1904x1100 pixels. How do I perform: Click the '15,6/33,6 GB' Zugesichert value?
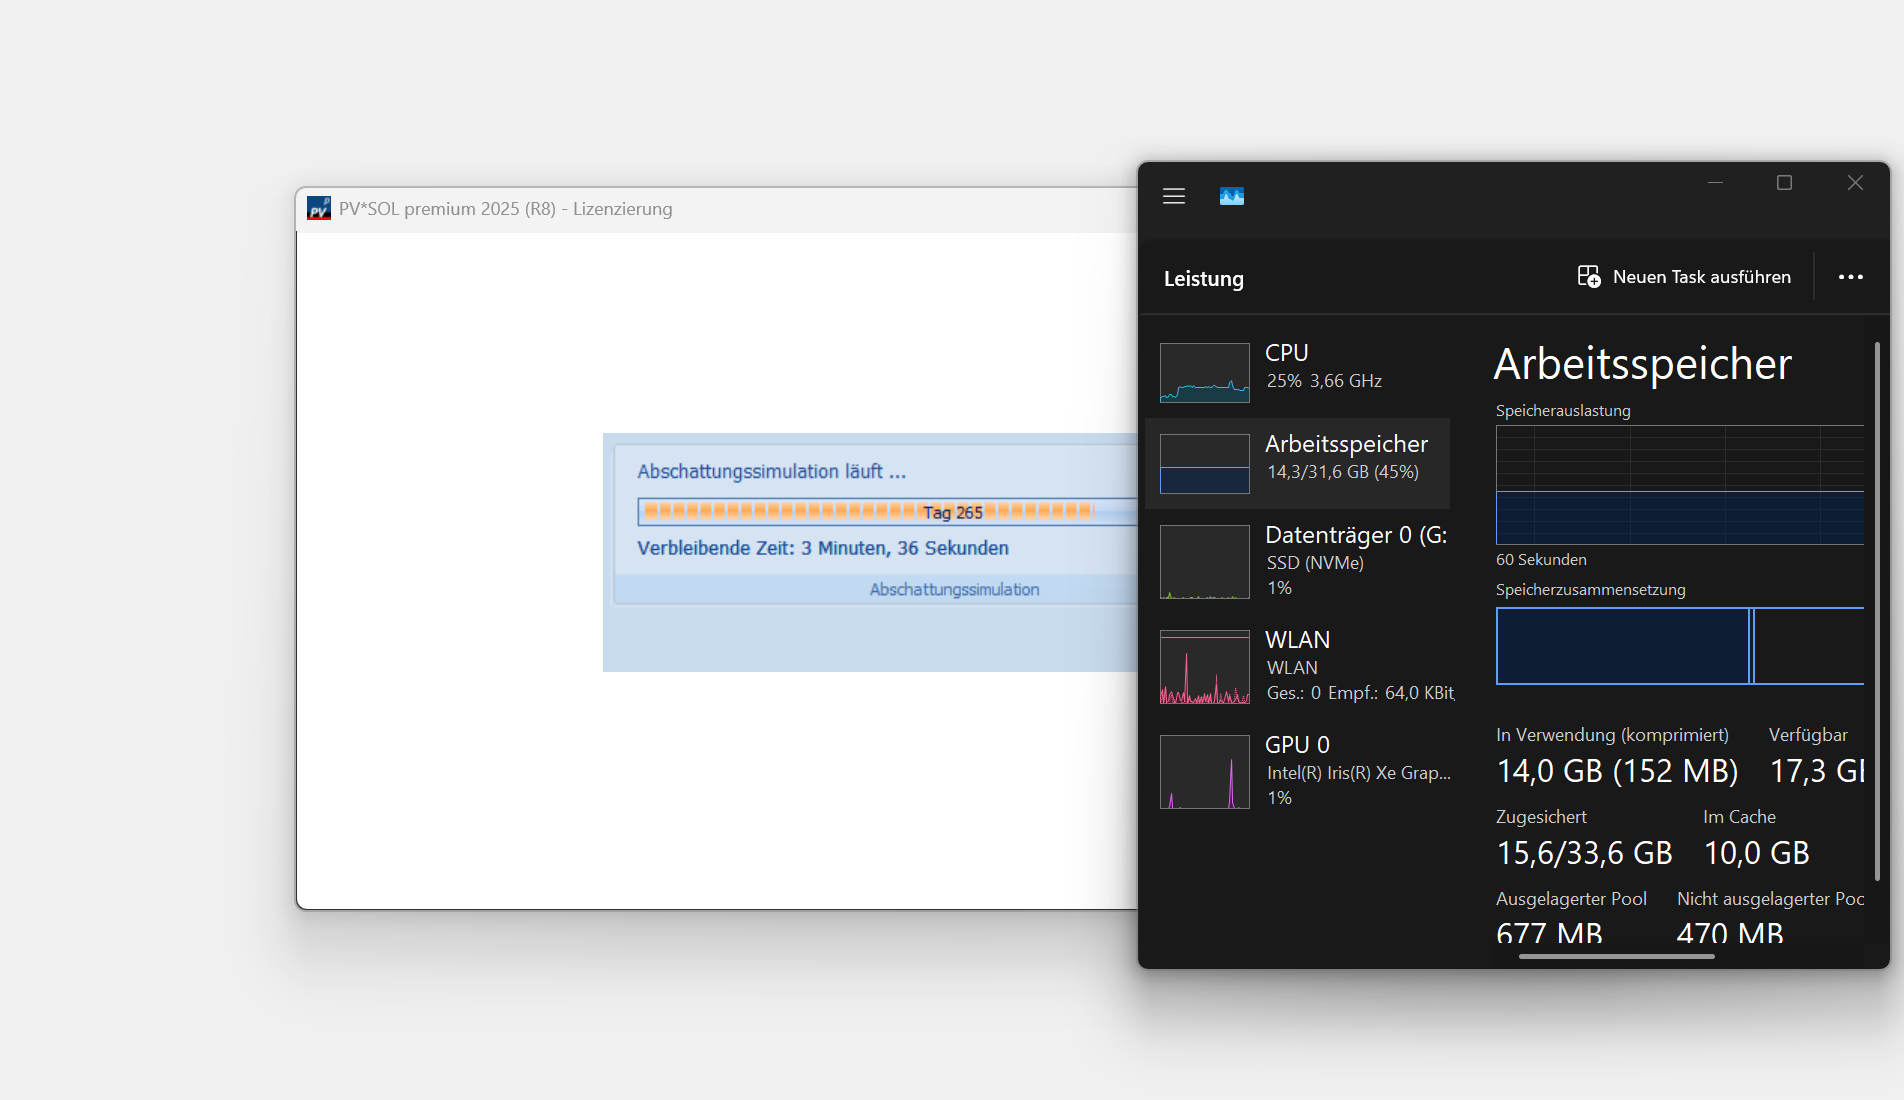[1584, 853]
